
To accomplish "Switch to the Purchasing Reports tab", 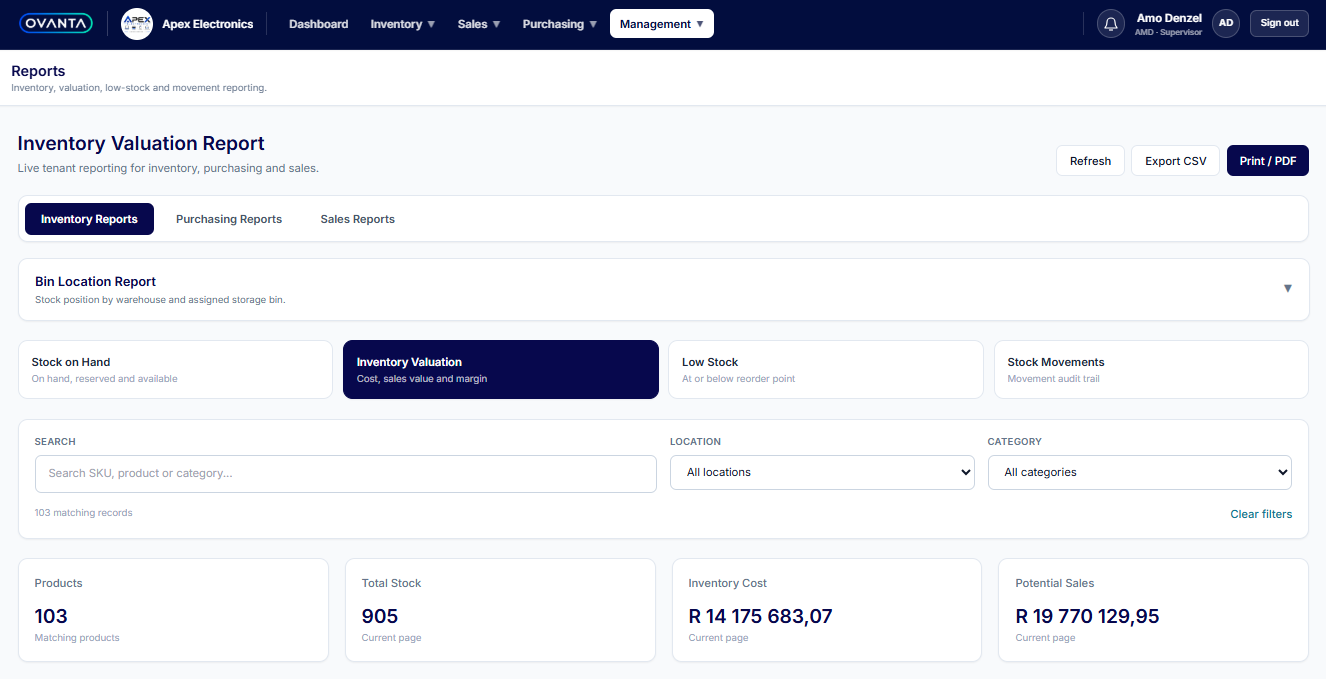I will [229, 219].
